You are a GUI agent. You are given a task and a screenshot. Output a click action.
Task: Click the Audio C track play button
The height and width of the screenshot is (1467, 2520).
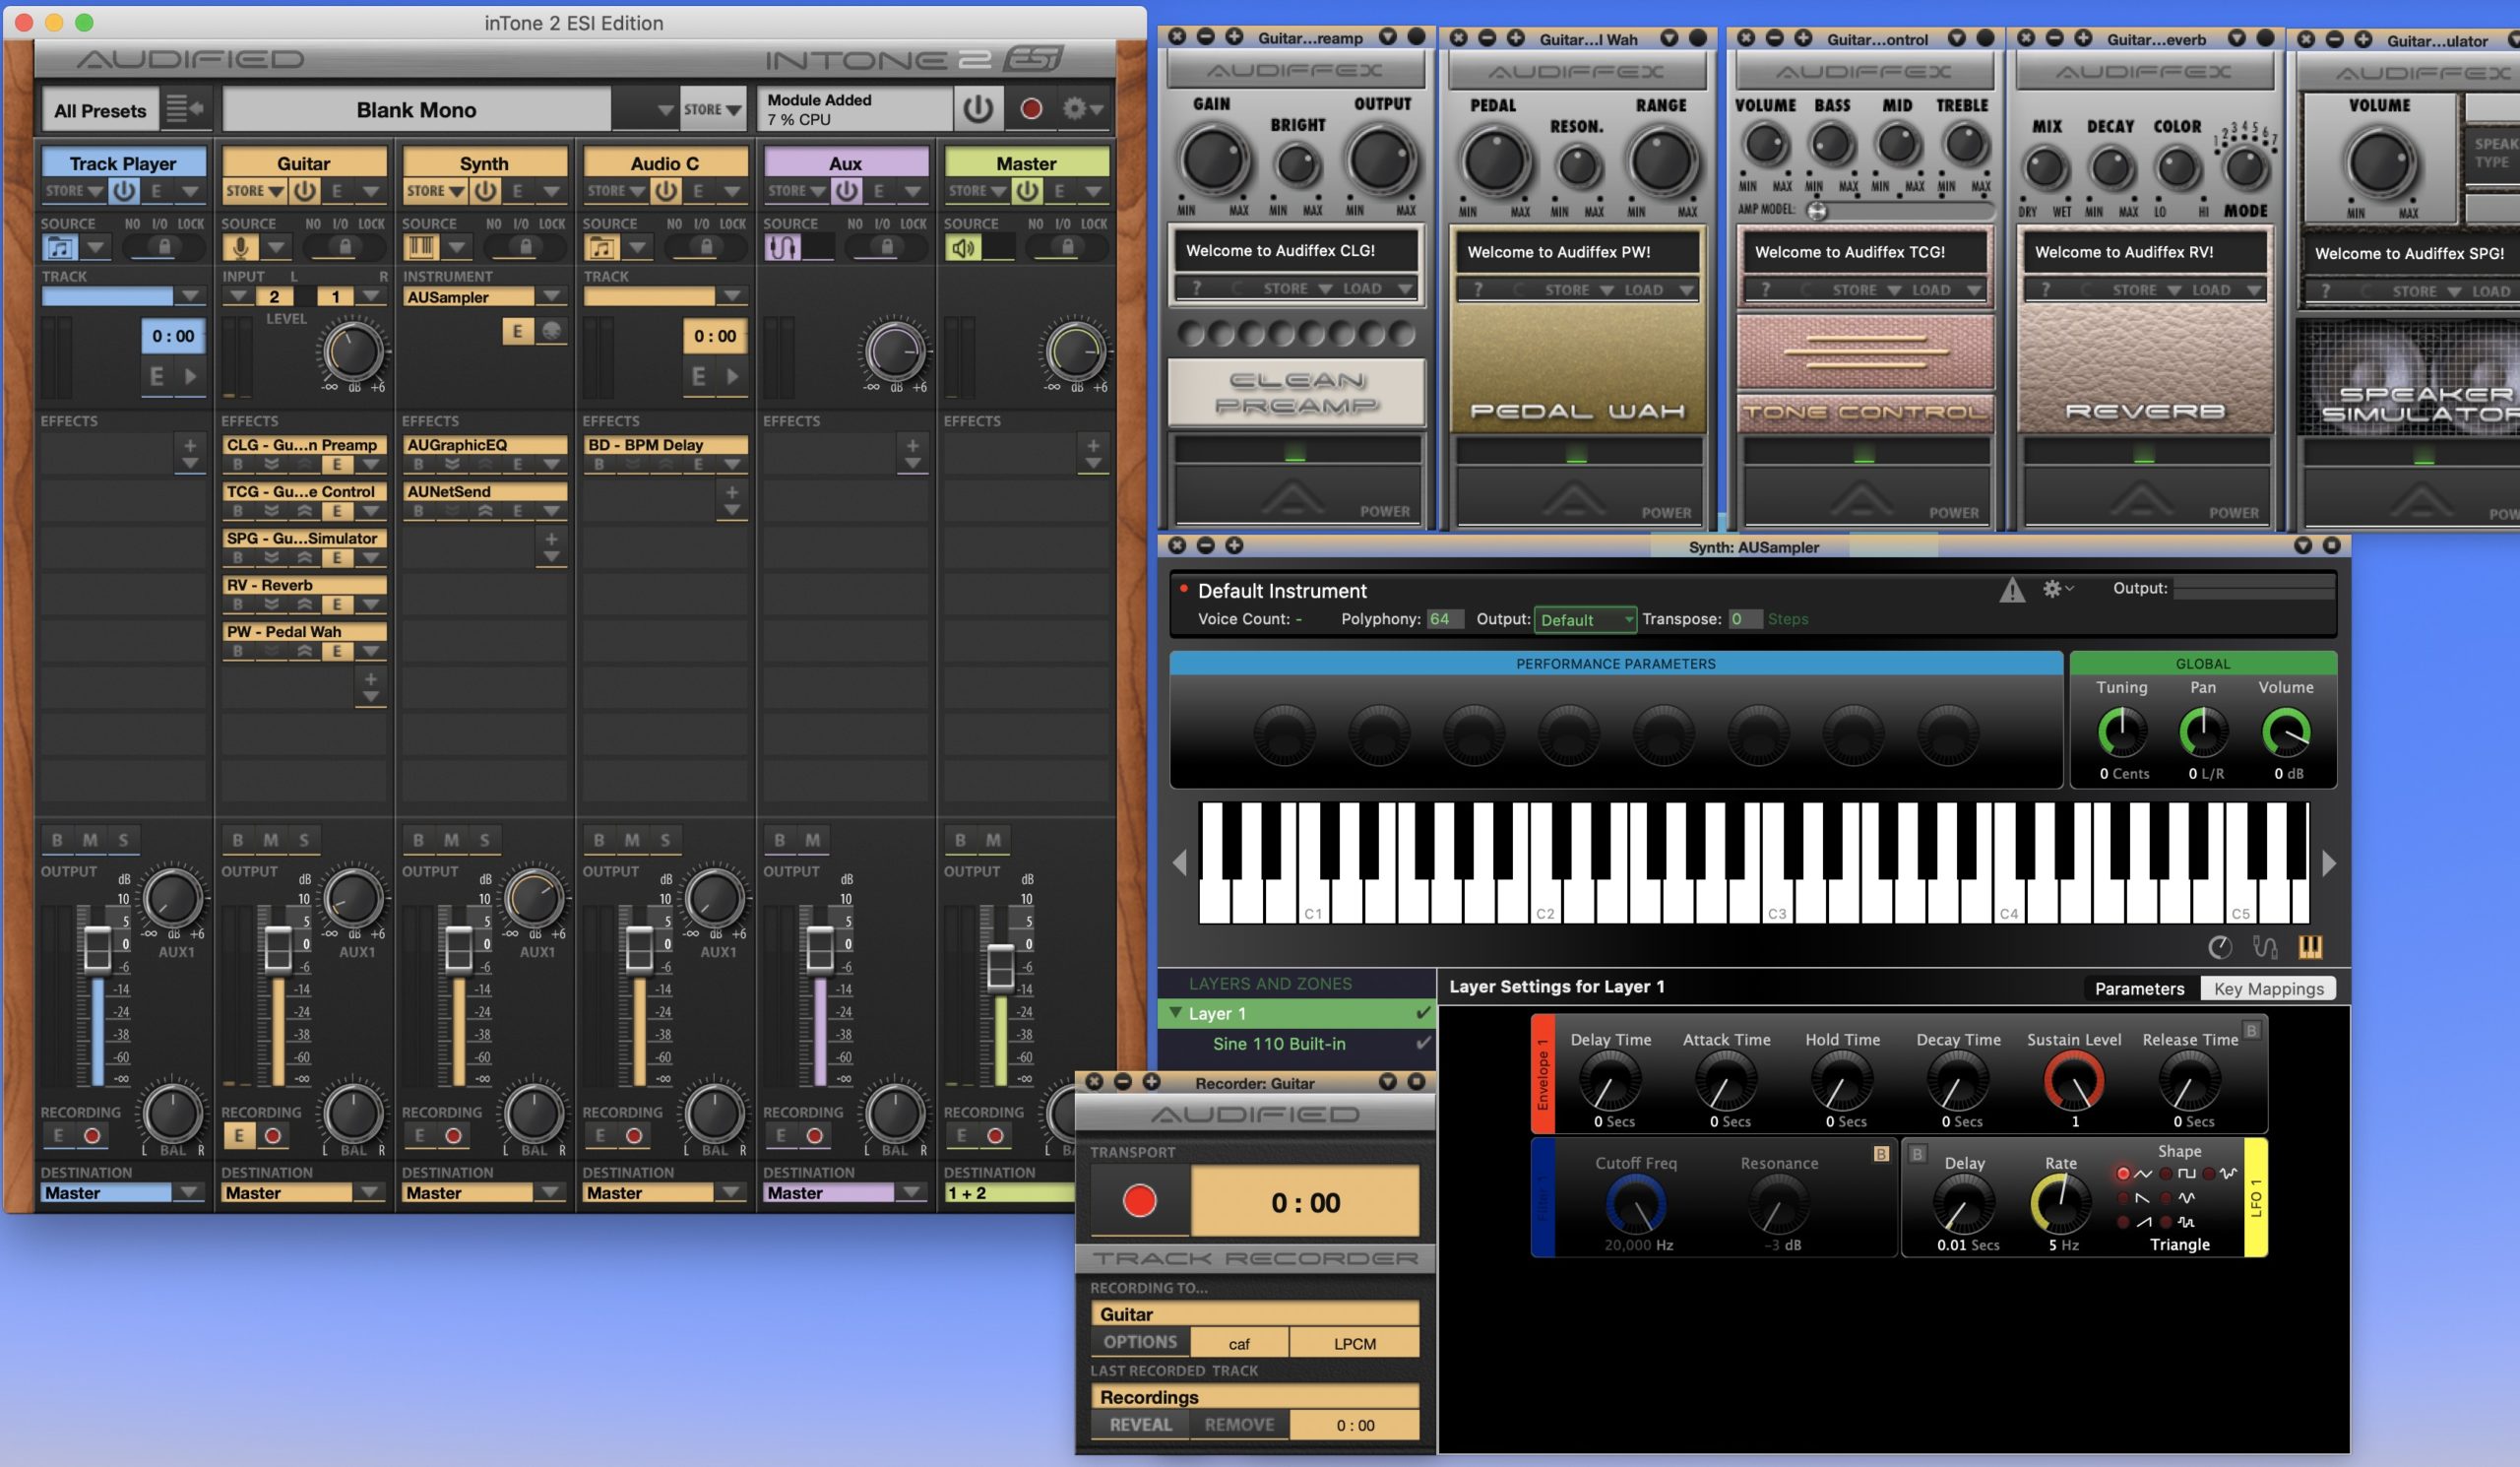732,376
